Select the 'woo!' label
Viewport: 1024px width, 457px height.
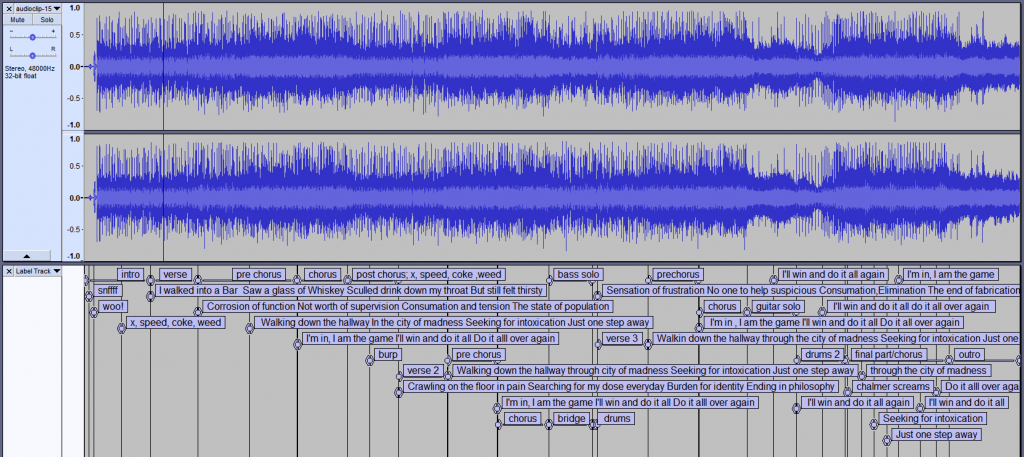click(113, 306)
